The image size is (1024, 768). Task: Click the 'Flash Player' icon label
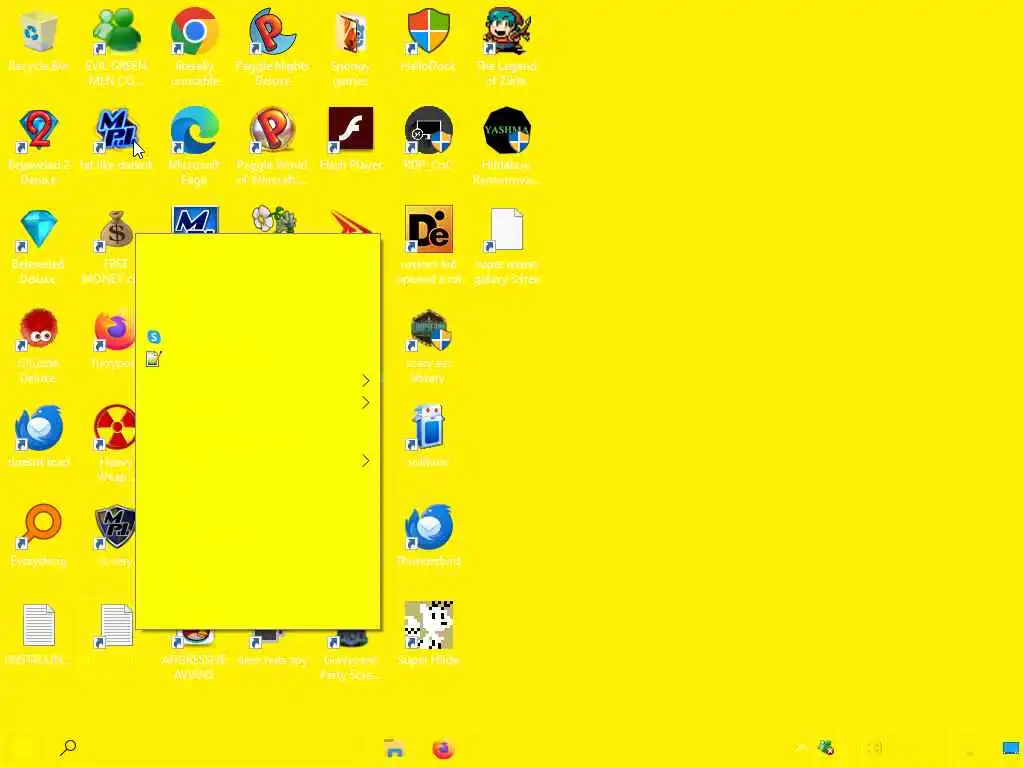click(351, 165)
